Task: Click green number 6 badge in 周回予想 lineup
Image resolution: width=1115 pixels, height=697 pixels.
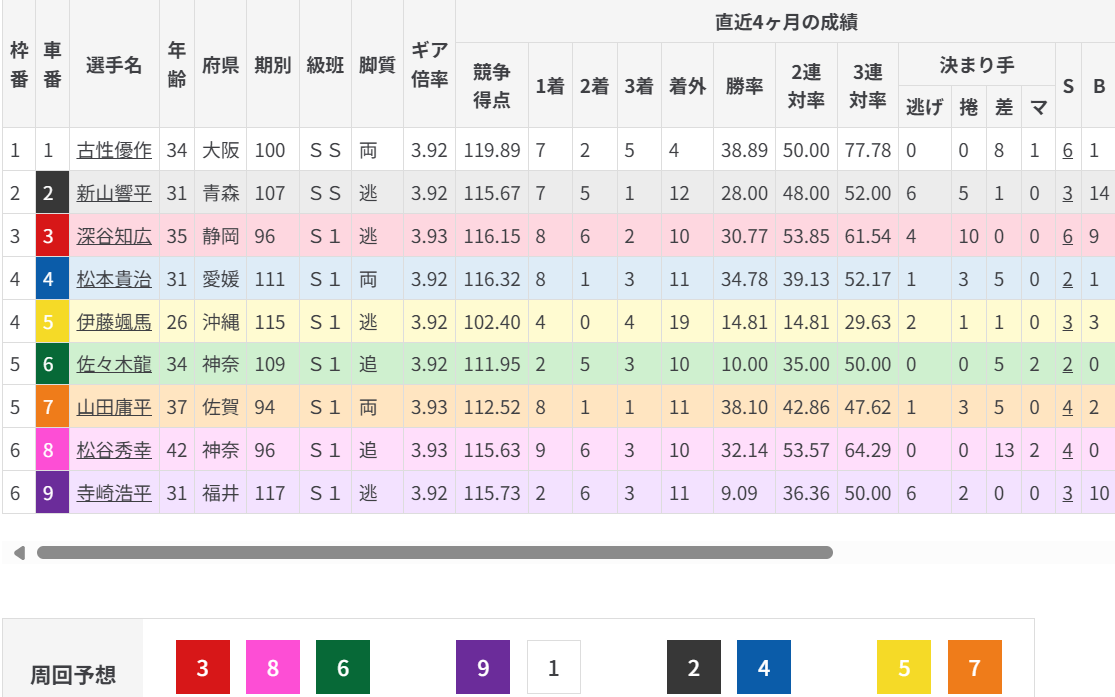Action: (x=343, y=667)
